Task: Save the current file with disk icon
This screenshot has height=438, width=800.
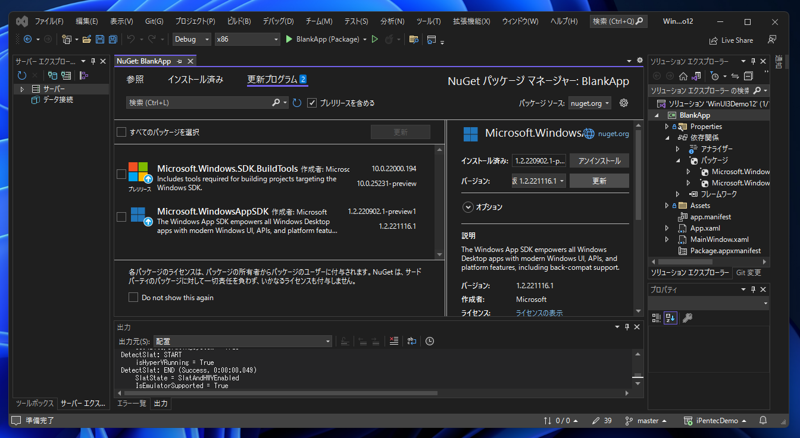Action: 100,39
